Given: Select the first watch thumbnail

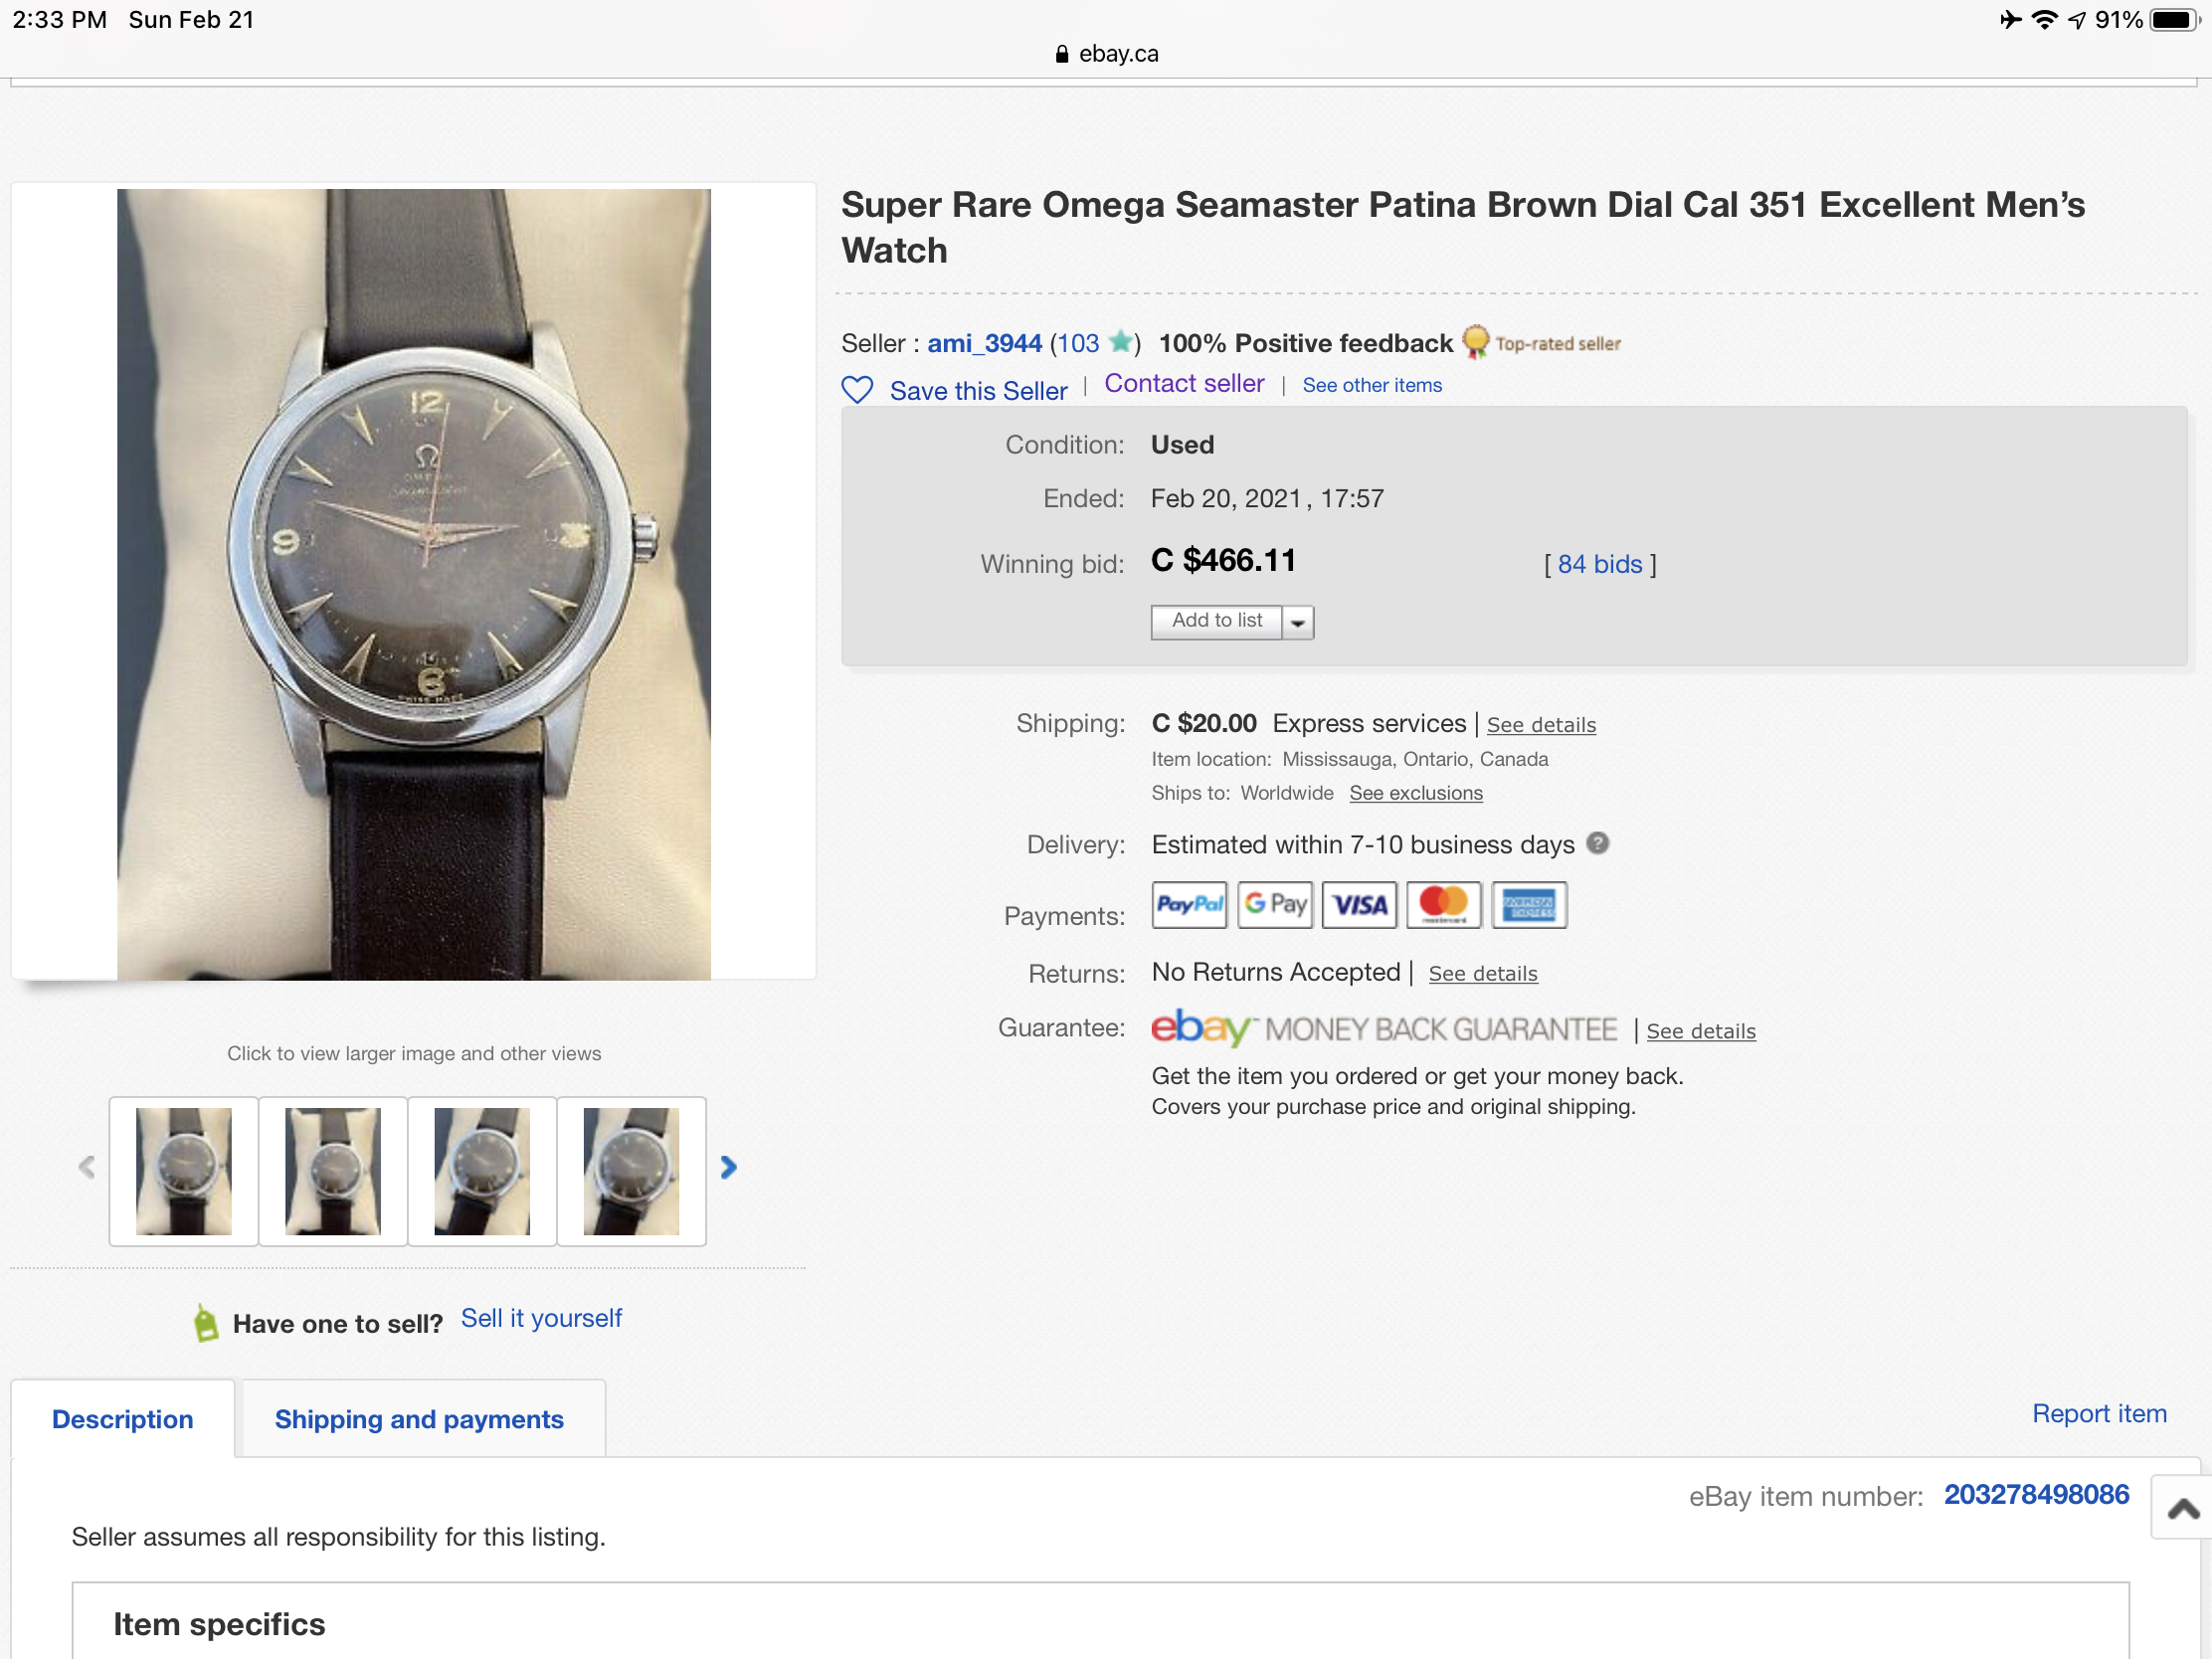Looking at the screenshot, I should click(183, 1171).
